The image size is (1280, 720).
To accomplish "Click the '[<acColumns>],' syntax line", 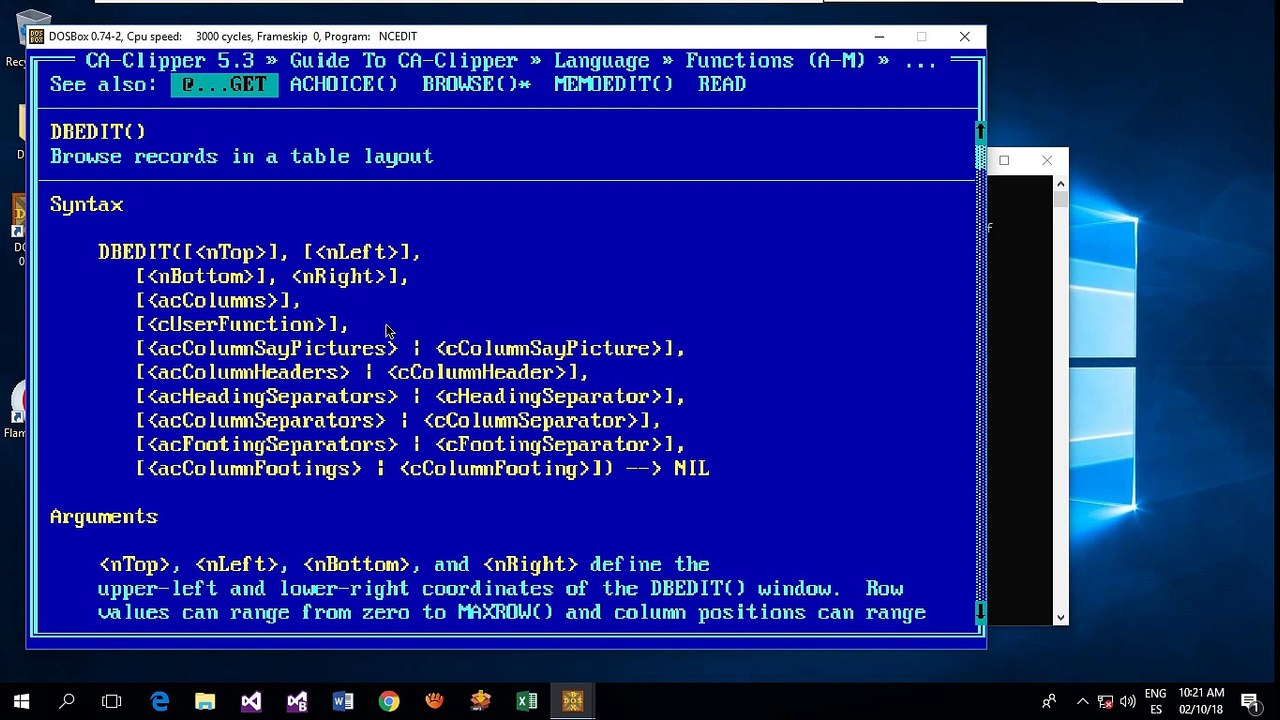I will (218, 300).
